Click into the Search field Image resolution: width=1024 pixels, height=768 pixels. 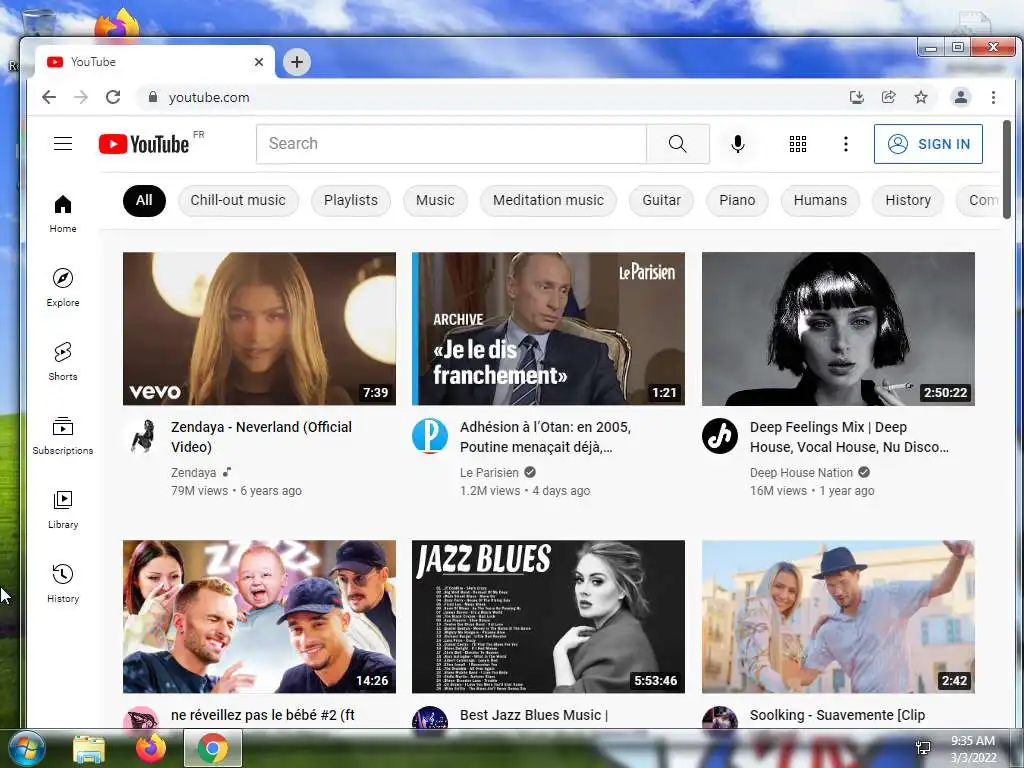451,144
